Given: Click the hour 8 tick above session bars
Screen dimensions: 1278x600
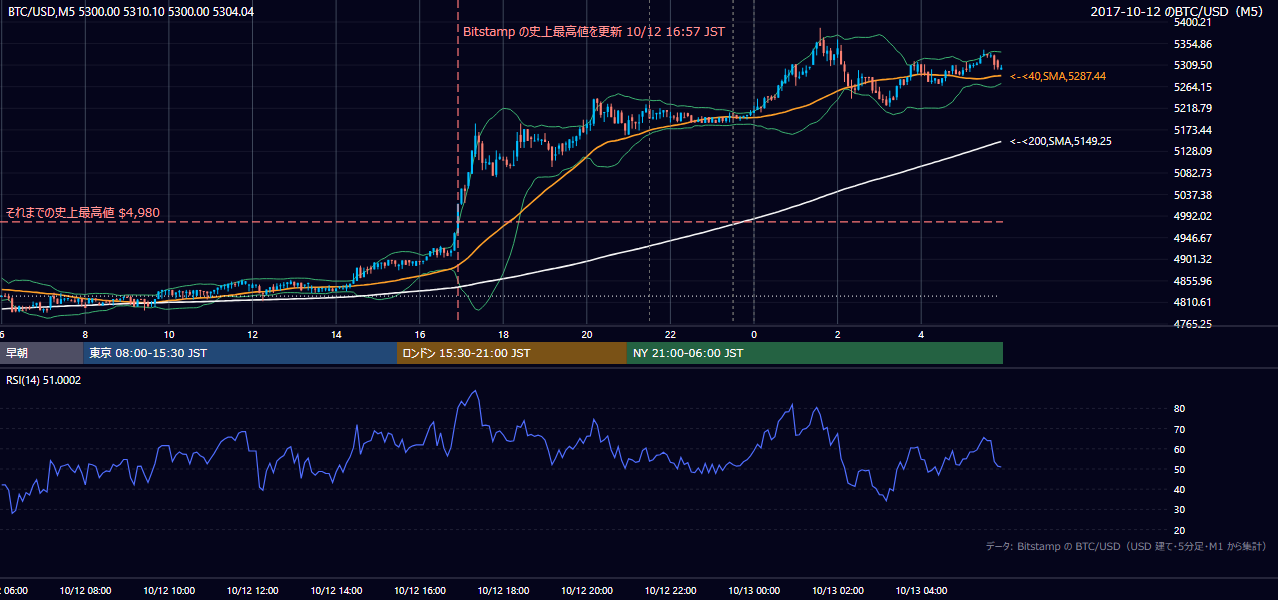Looking at the screenshot, I should pyautogui.click(x=85, y=334).
